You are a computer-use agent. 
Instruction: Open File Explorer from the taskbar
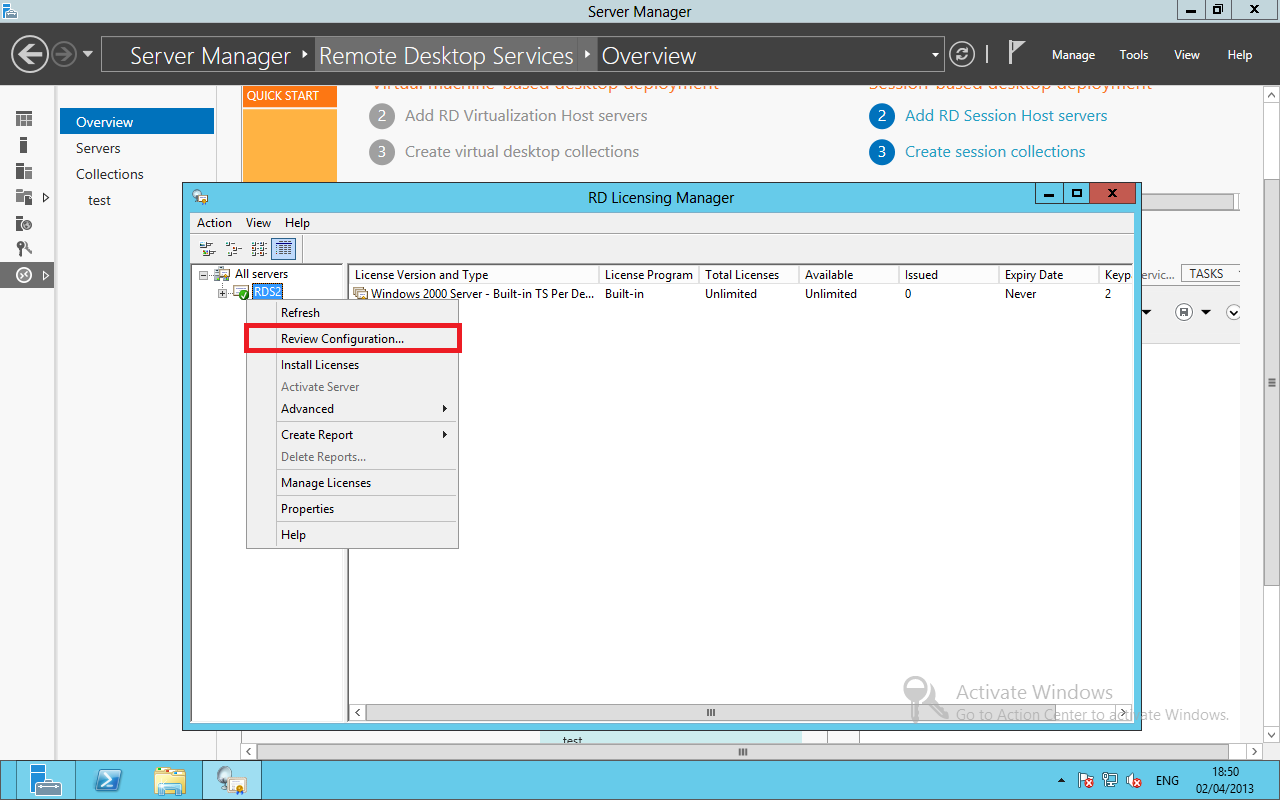pyautogui.click(x=170, y=780)
